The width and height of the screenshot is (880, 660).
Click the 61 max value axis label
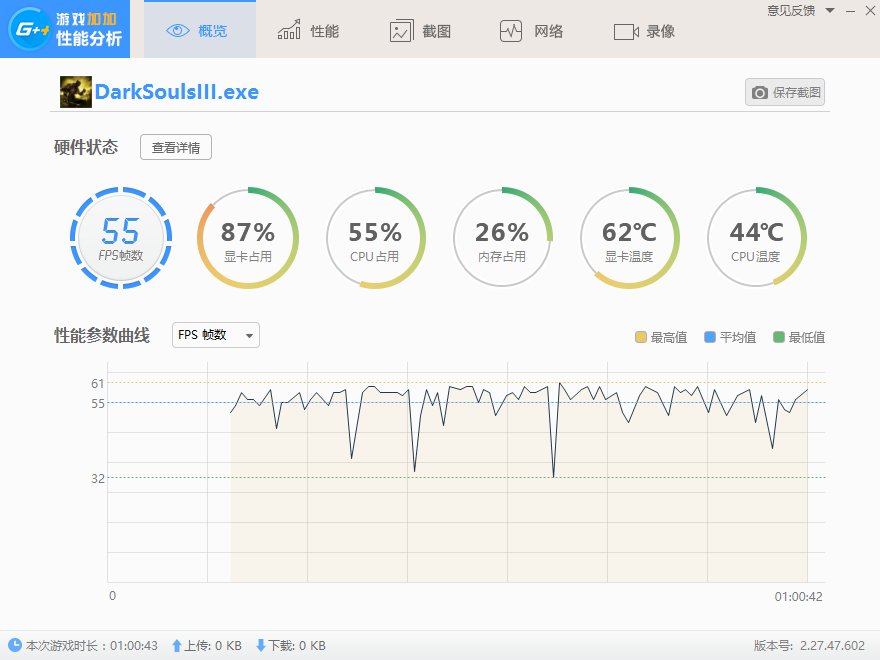click(x=98, y=383)
